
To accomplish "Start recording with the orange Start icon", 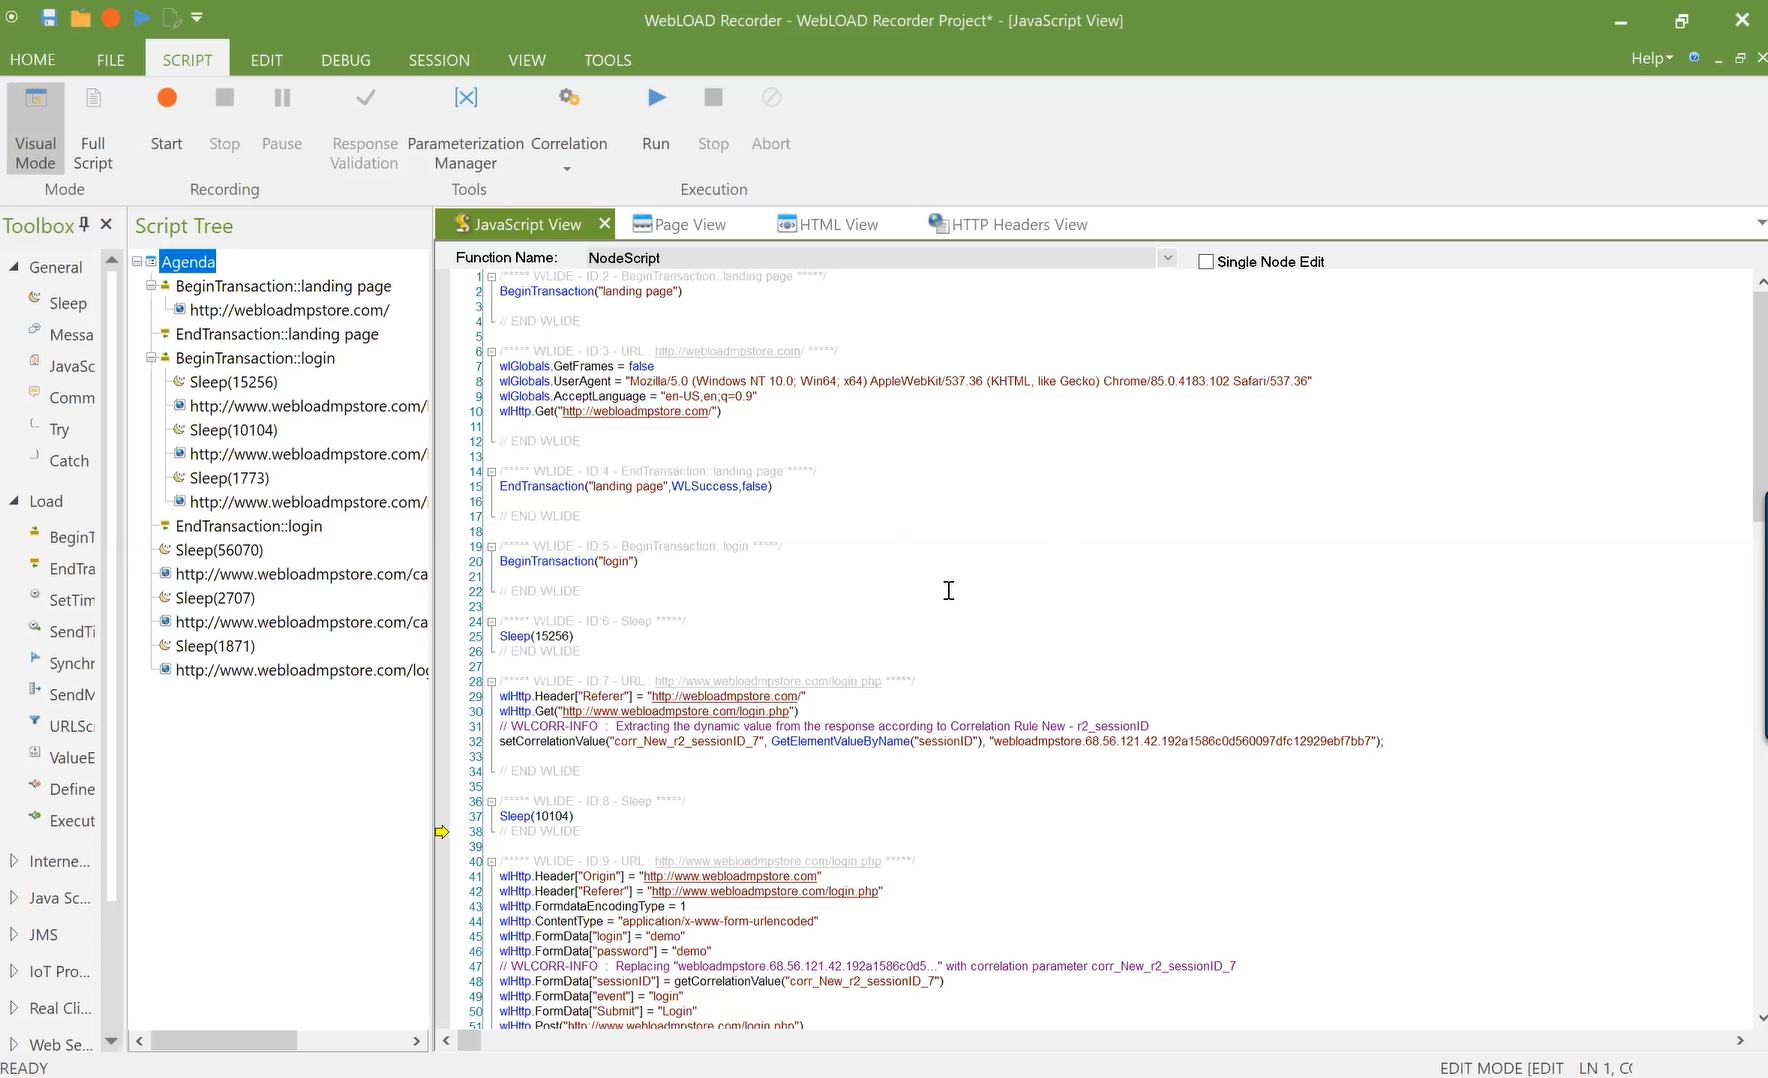I will click(x=167, y=98).
